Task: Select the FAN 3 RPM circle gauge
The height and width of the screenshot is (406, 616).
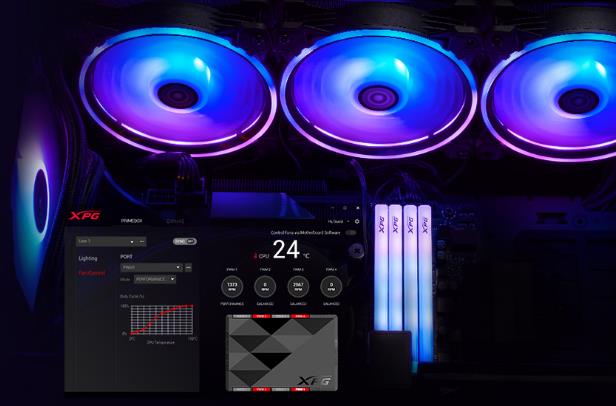Action: (298, 285)
